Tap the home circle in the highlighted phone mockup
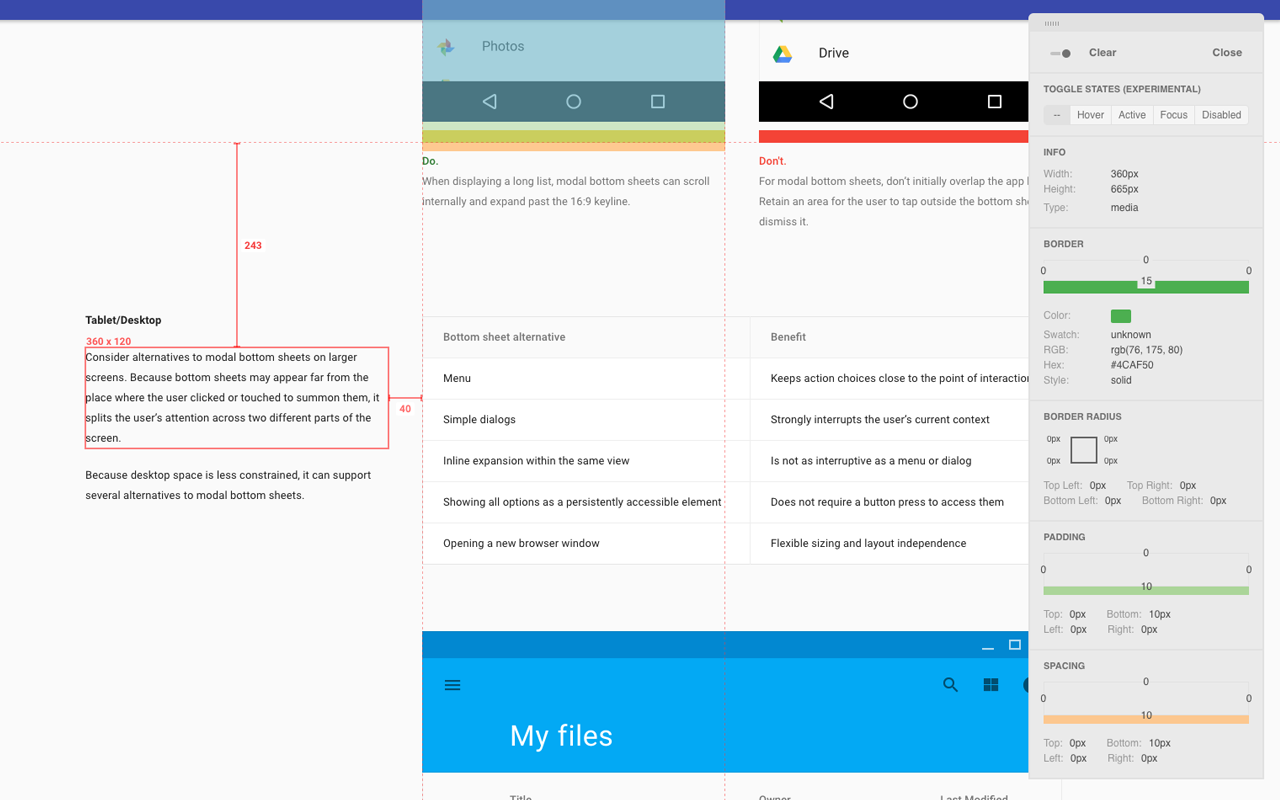 [573, 102]
